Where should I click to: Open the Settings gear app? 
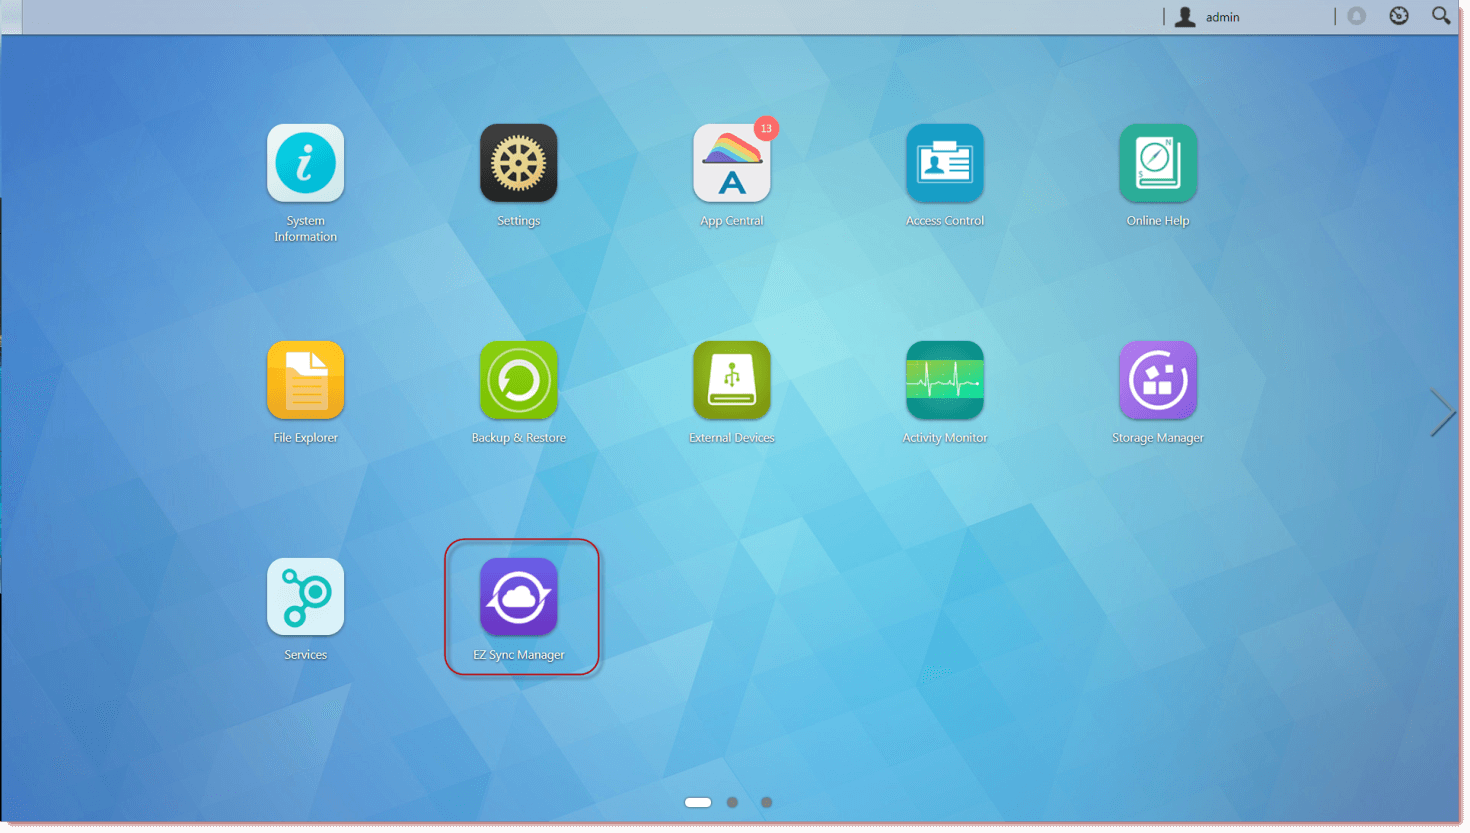click(x=518, y=163)
